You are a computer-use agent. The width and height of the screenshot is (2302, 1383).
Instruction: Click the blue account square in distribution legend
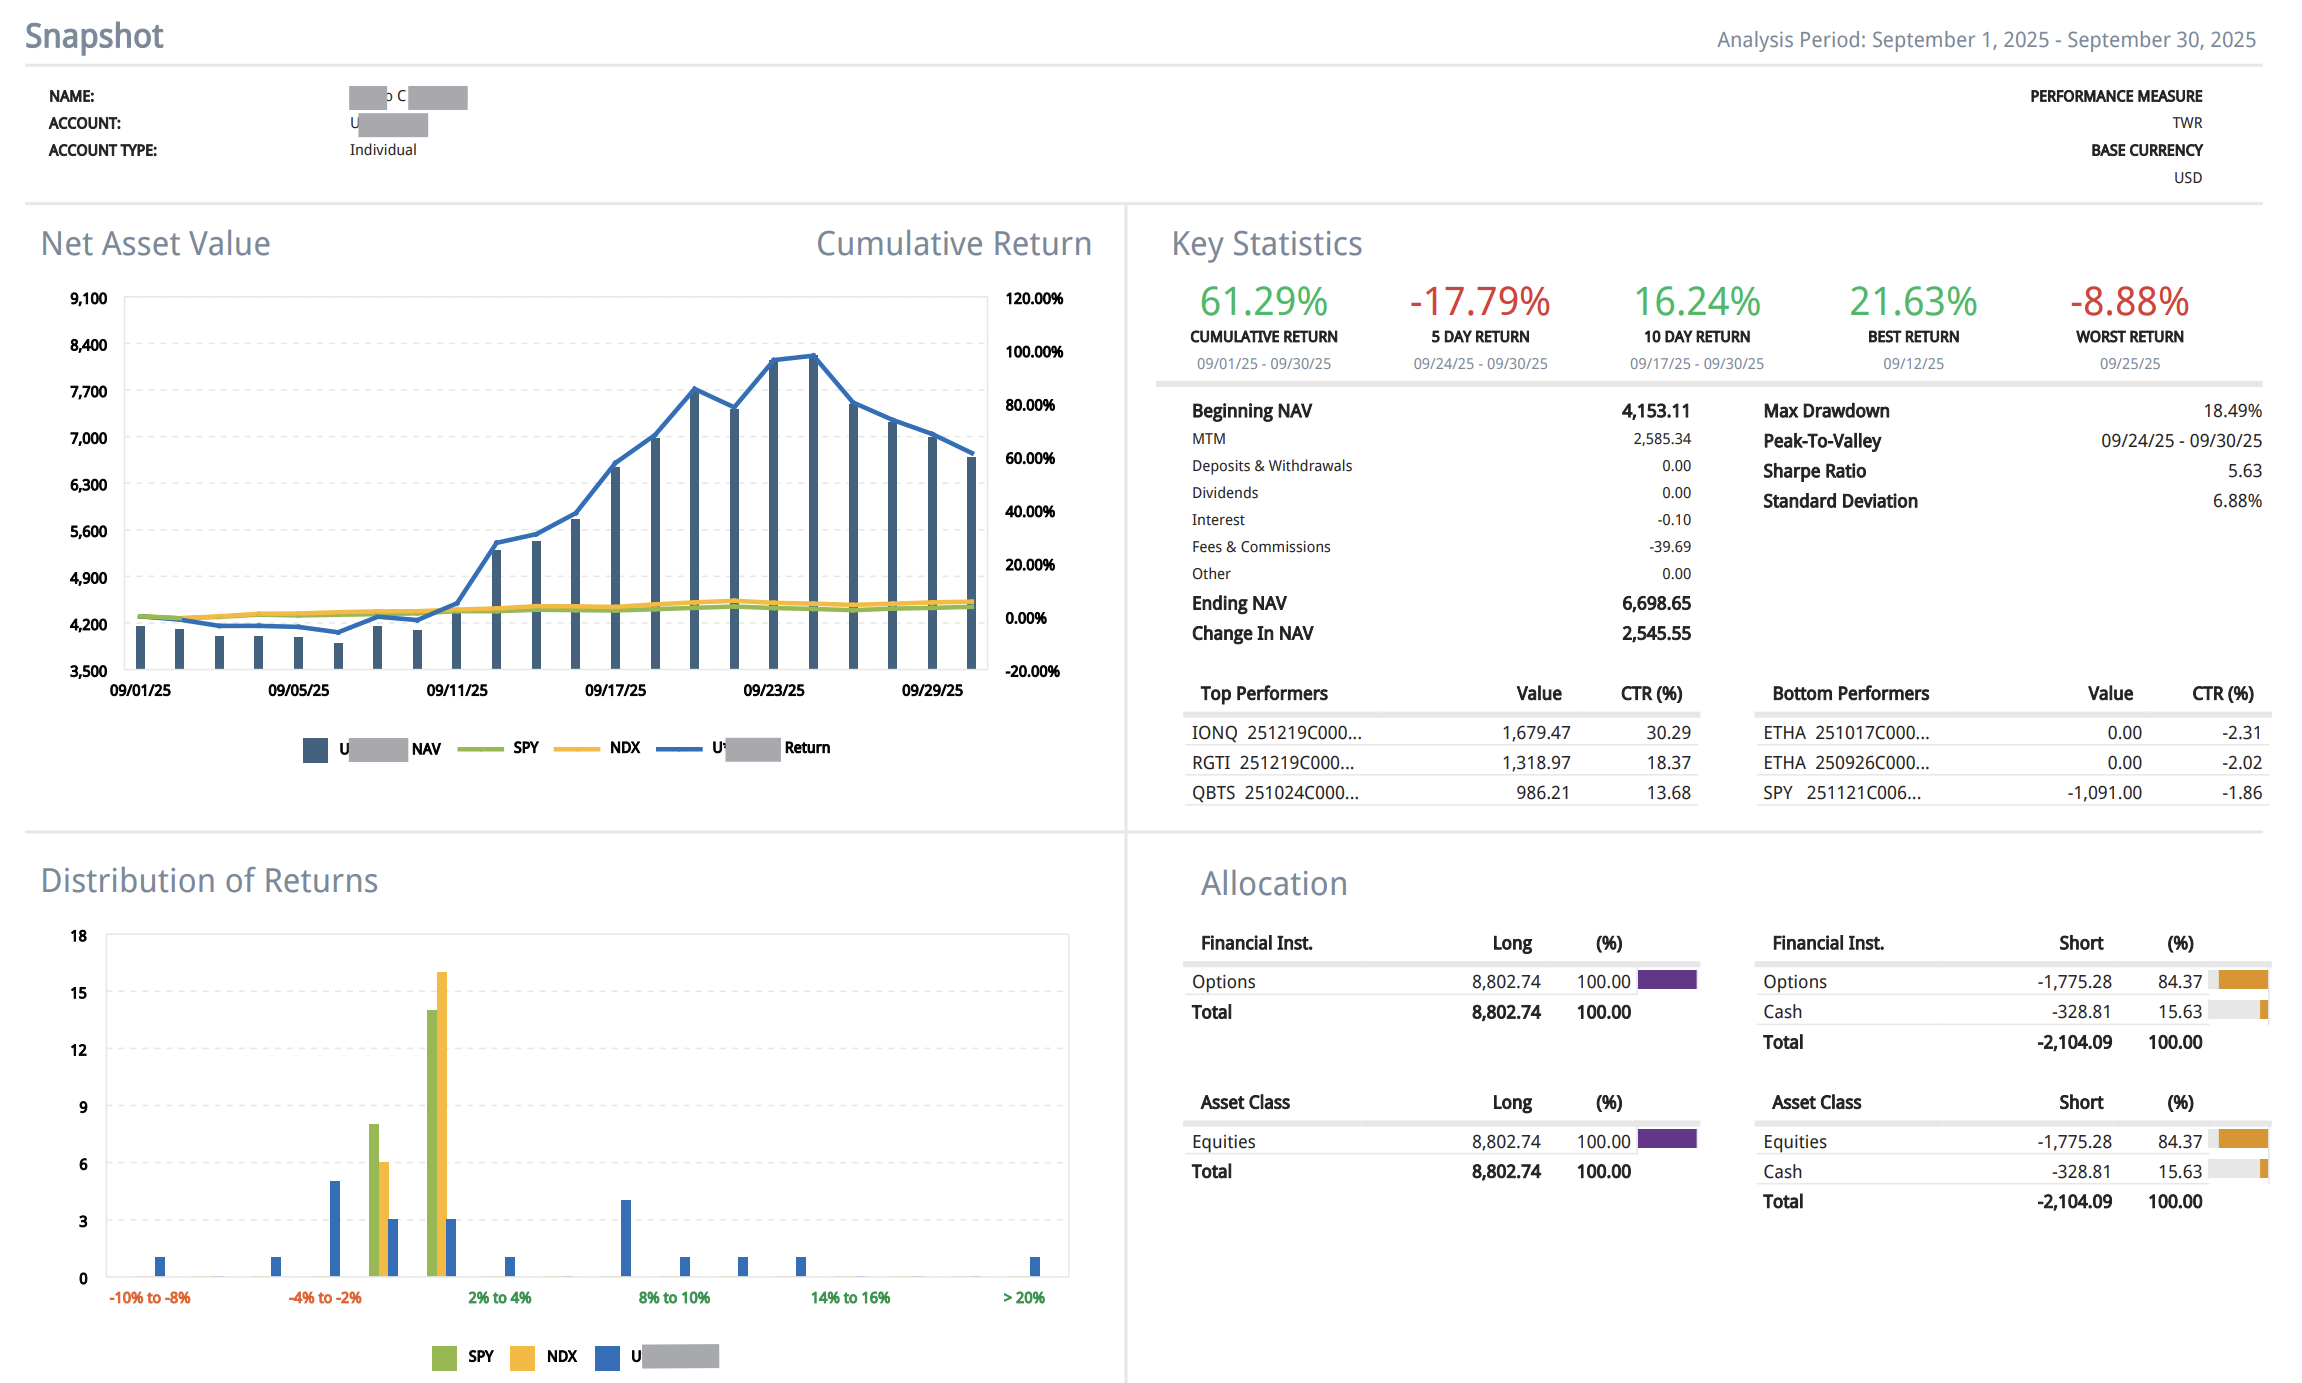[x=607, y=1357]
